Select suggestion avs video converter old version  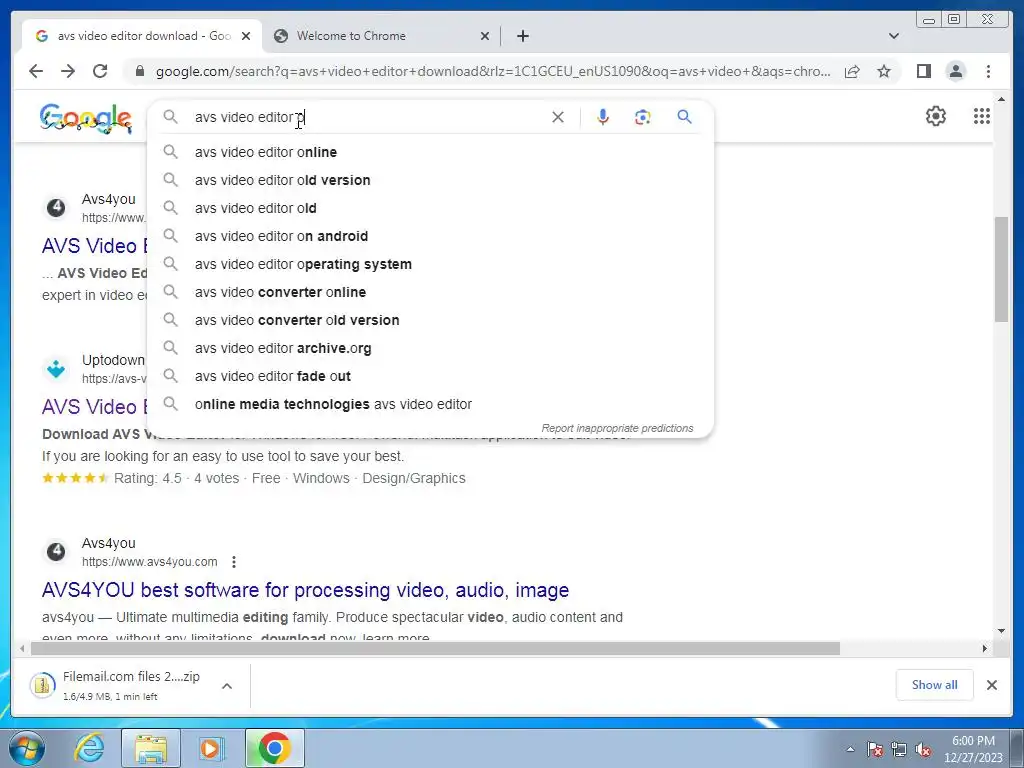[x=430, y=321]
